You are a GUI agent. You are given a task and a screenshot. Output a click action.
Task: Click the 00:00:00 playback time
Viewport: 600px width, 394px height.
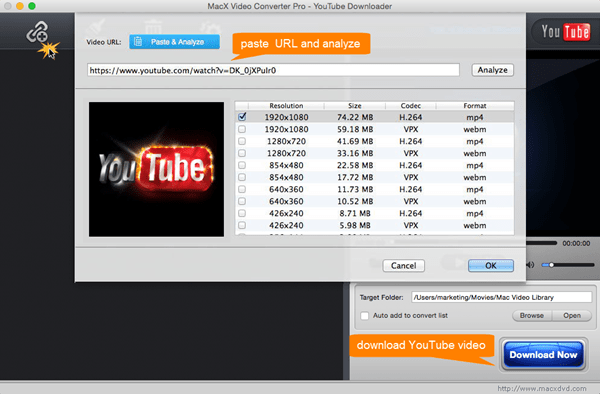pos(576,243)
